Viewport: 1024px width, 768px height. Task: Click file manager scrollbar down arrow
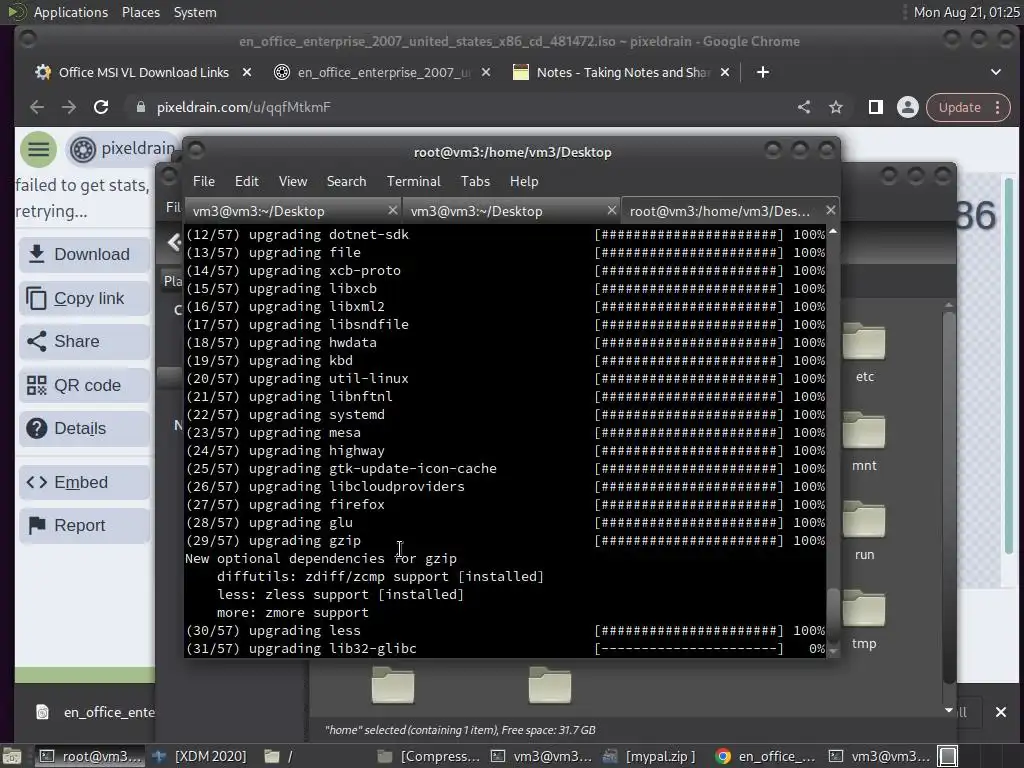949,711
